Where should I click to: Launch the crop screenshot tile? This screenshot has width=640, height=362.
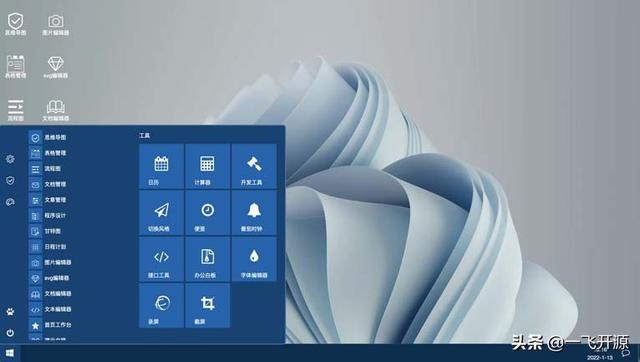[x=207, y=306]
